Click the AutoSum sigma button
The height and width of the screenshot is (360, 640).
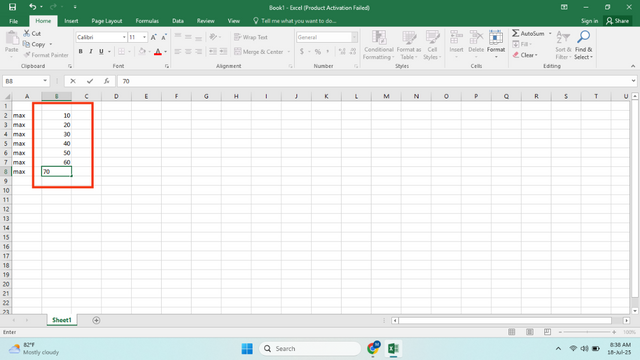[528, 33]
